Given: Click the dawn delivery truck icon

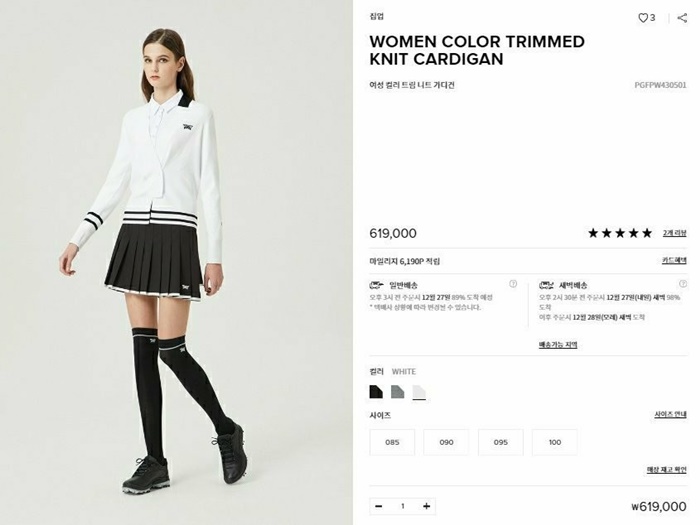Looking at the screenshot, I should (x=546, y=285).
